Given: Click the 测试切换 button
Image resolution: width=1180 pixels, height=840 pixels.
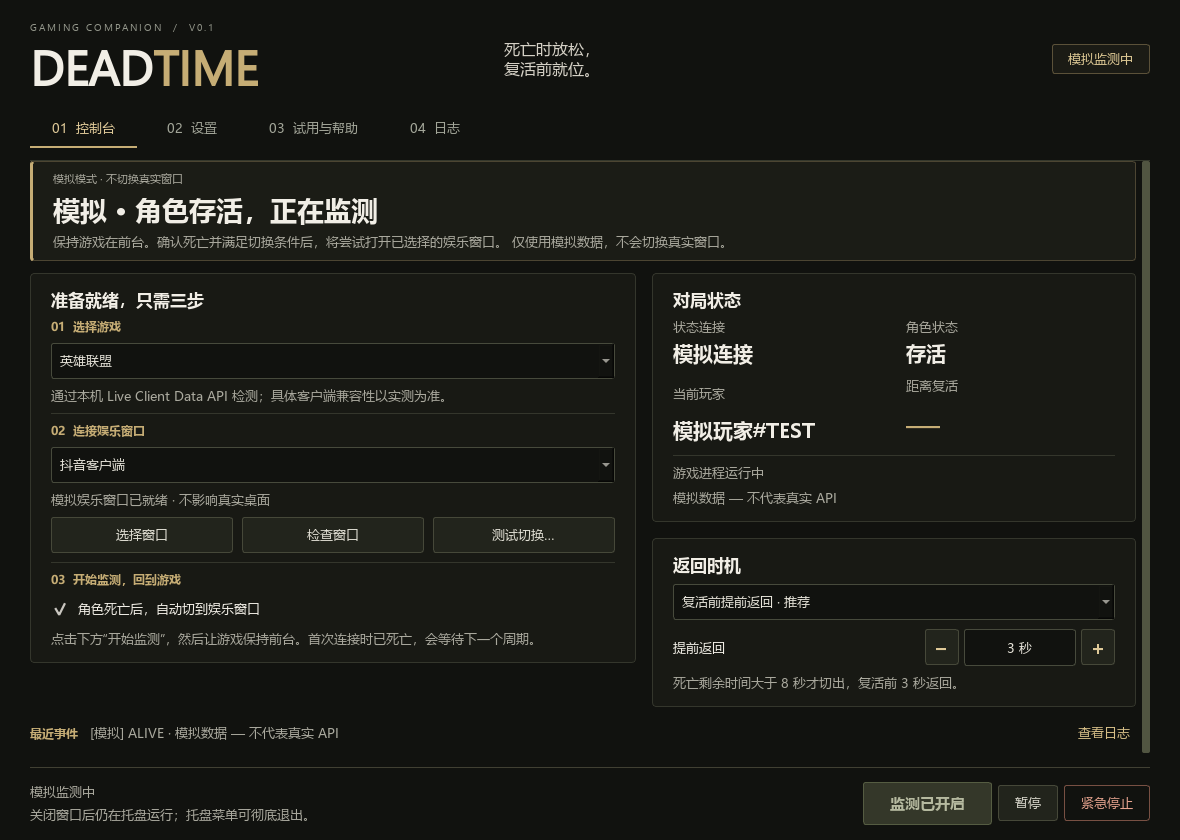Looking at the screenshot, I should coord(524,535).
